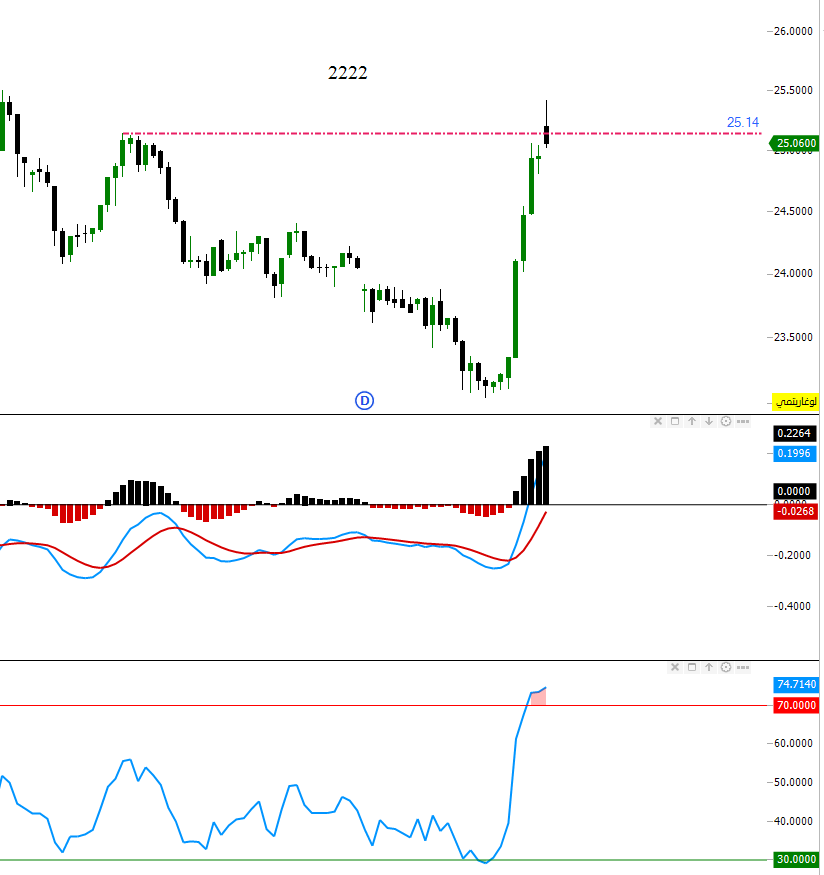Click the red 70.0000 overbought level label
Screen dimensions: 824x875
pyautogui.click(x=795, y=705)
